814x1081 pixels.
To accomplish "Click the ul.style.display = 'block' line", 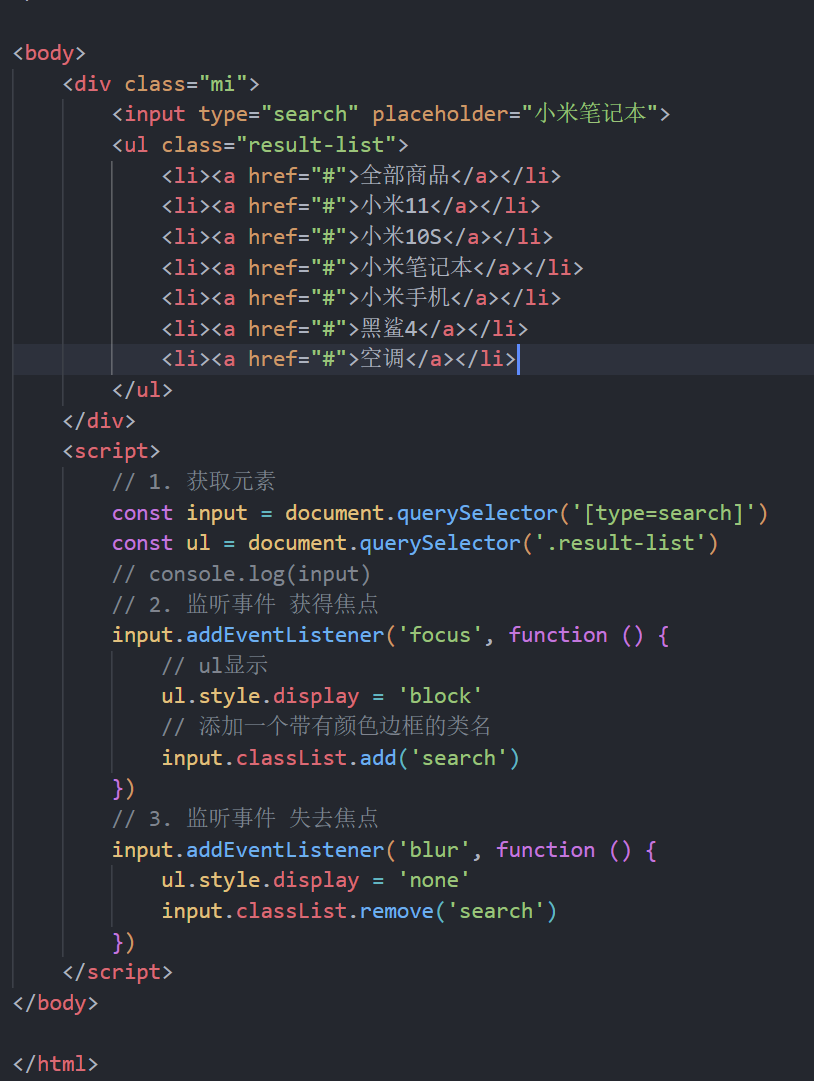I will coord(321,696).
